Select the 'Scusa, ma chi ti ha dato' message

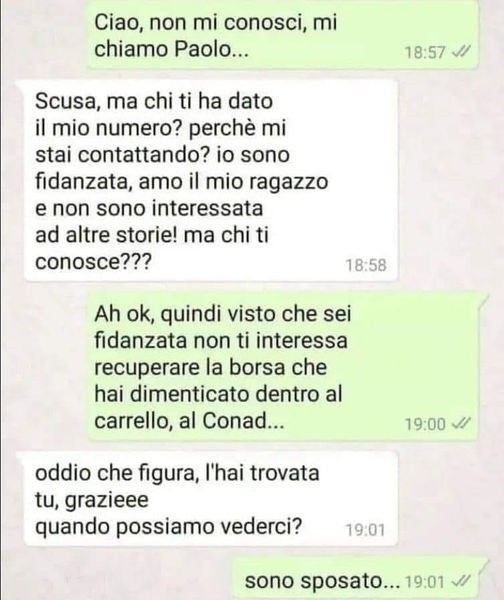click(x=211, y=181)
